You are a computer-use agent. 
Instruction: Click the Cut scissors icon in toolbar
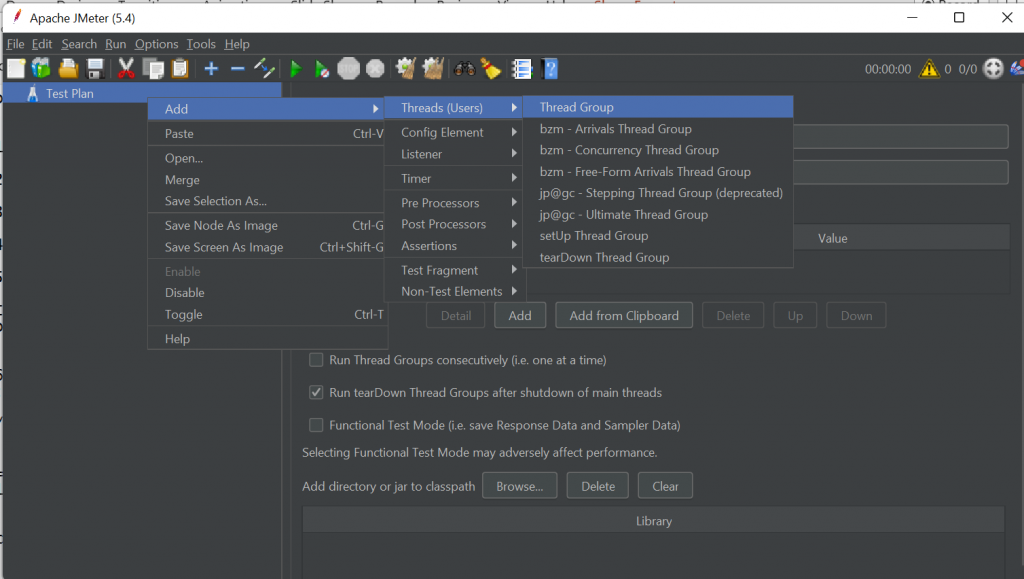point(126,69)
